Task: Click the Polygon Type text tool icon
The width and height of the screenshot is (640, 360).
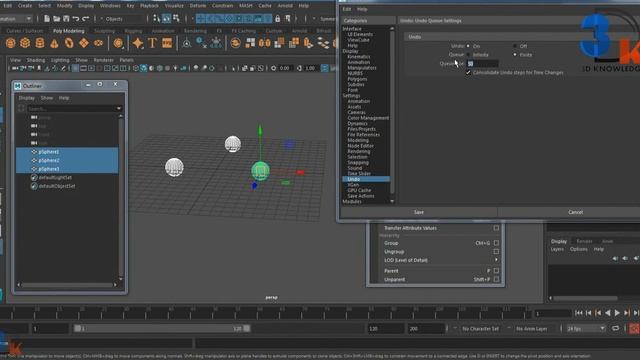Action: click(152, 43)
